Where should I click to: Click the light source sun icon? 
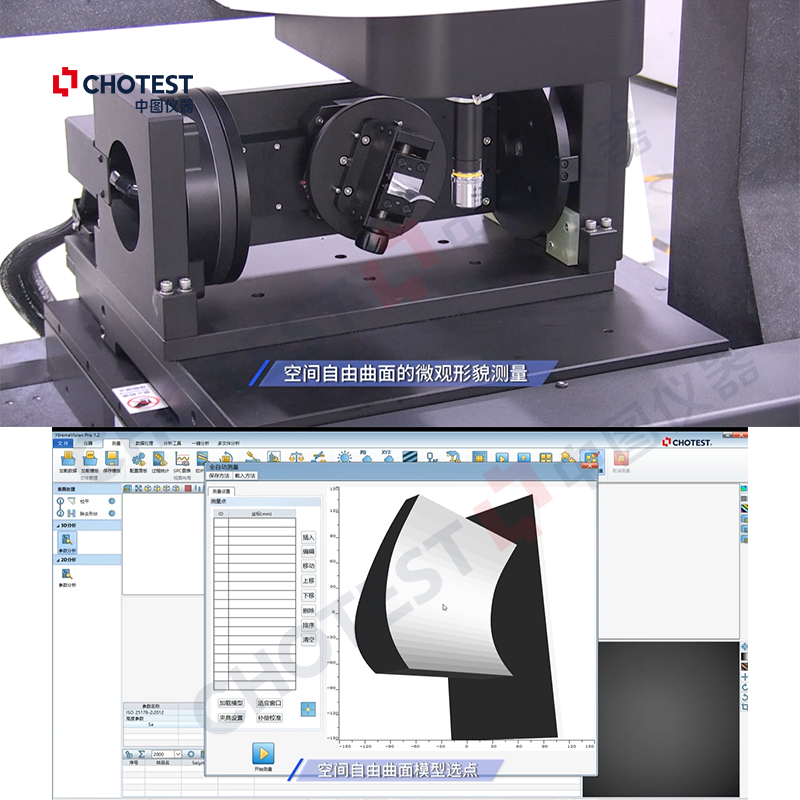tap(345, 457)
